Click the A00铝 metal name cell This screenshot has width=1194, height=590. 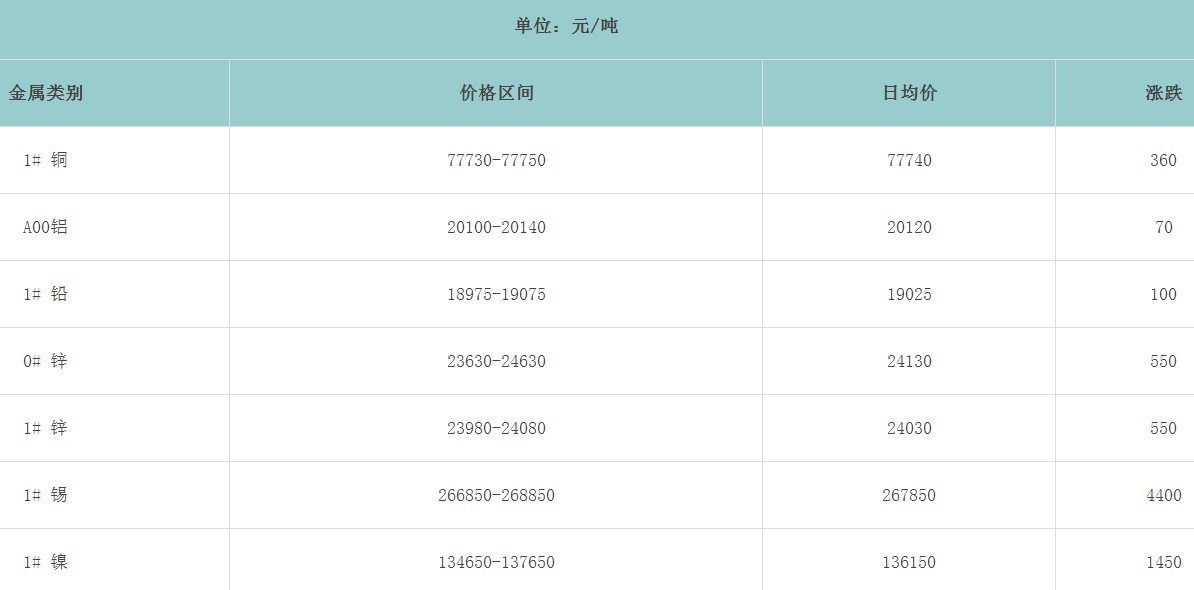pos(46,227)
